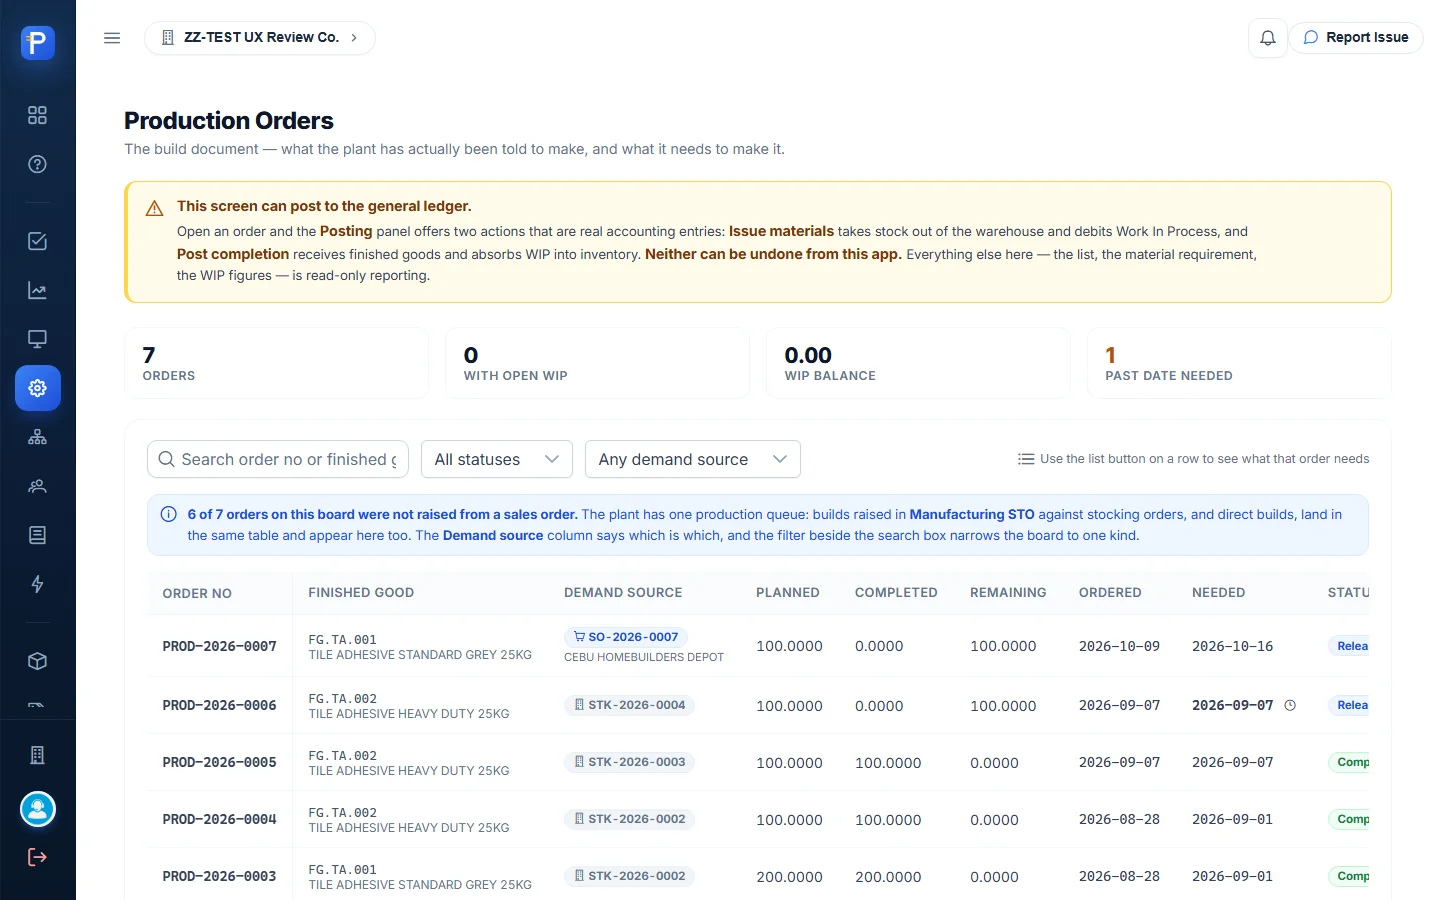
Task: Open the lightning bolt icon in sidebar
Action: (x=38, y=584)
